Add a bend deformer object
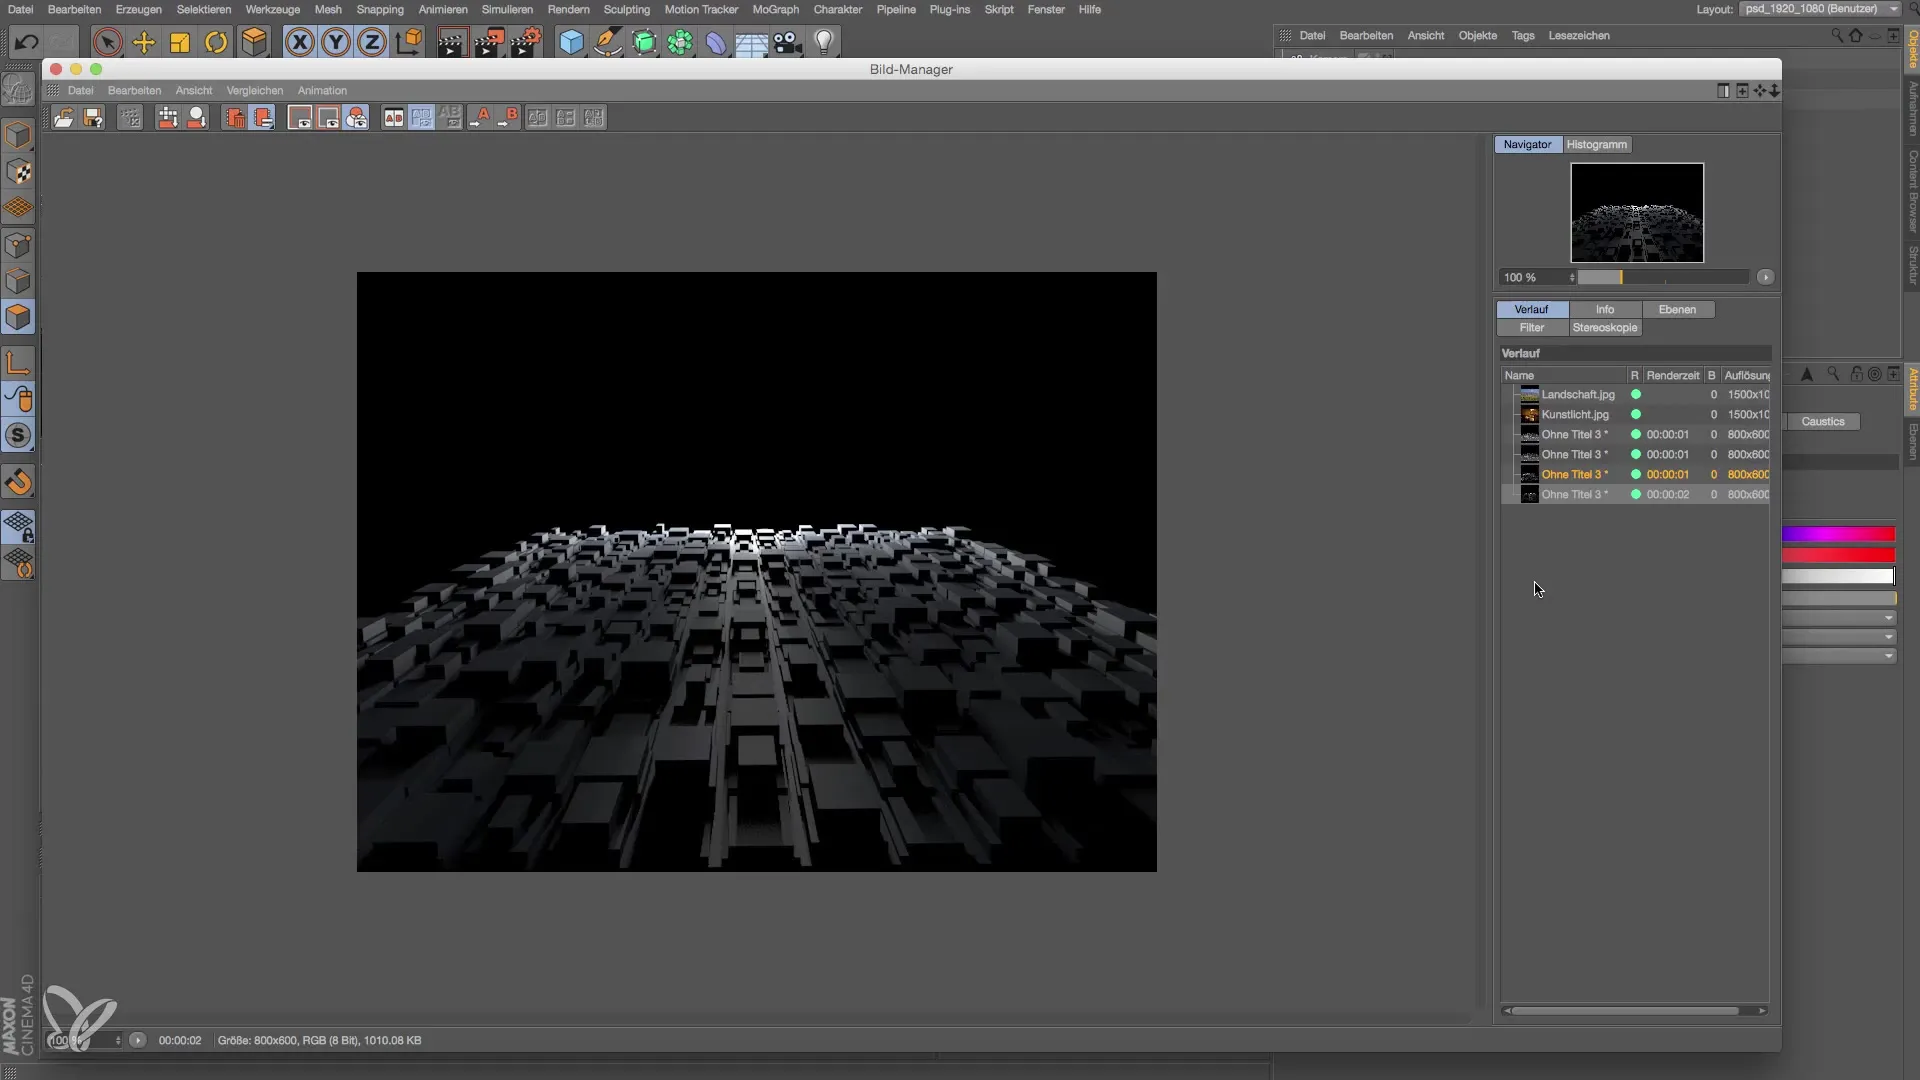The width and height of the screenshot is (1920, 1080). pos(716,42)
